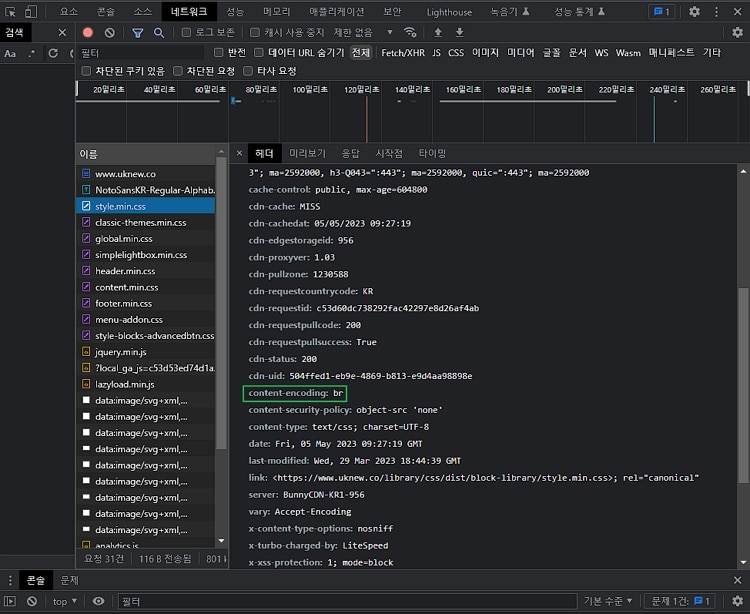750x614 pixels.
Task: Click the network 필터 input field
Action: point(142,53)
